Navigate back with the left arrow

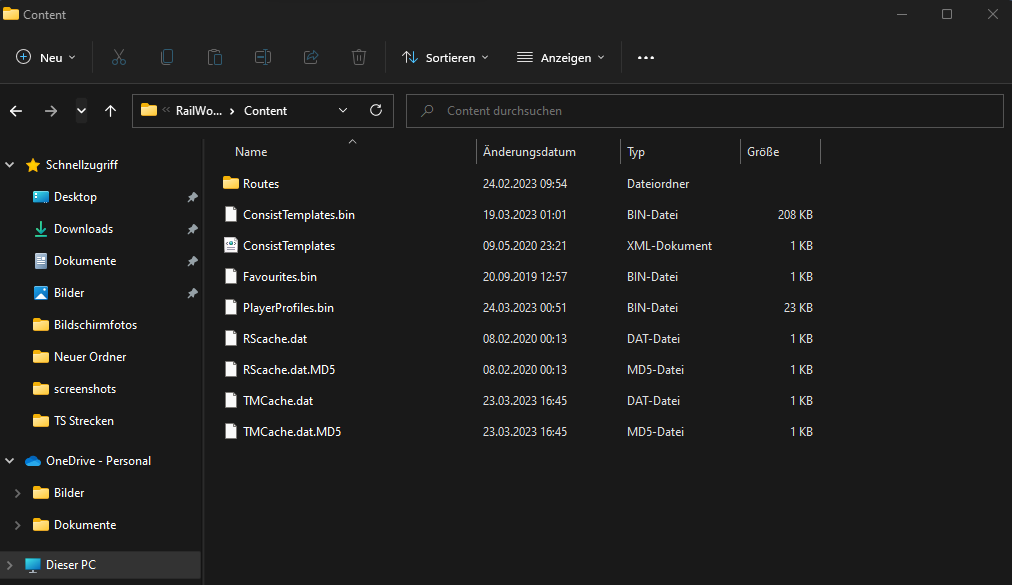point(16,111)
